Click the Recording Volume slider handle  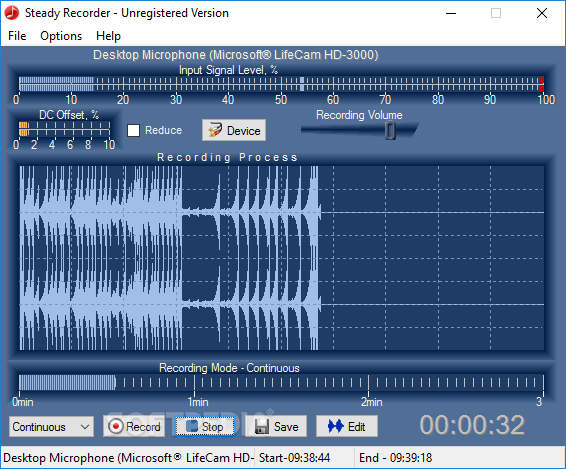pos(390,130)
